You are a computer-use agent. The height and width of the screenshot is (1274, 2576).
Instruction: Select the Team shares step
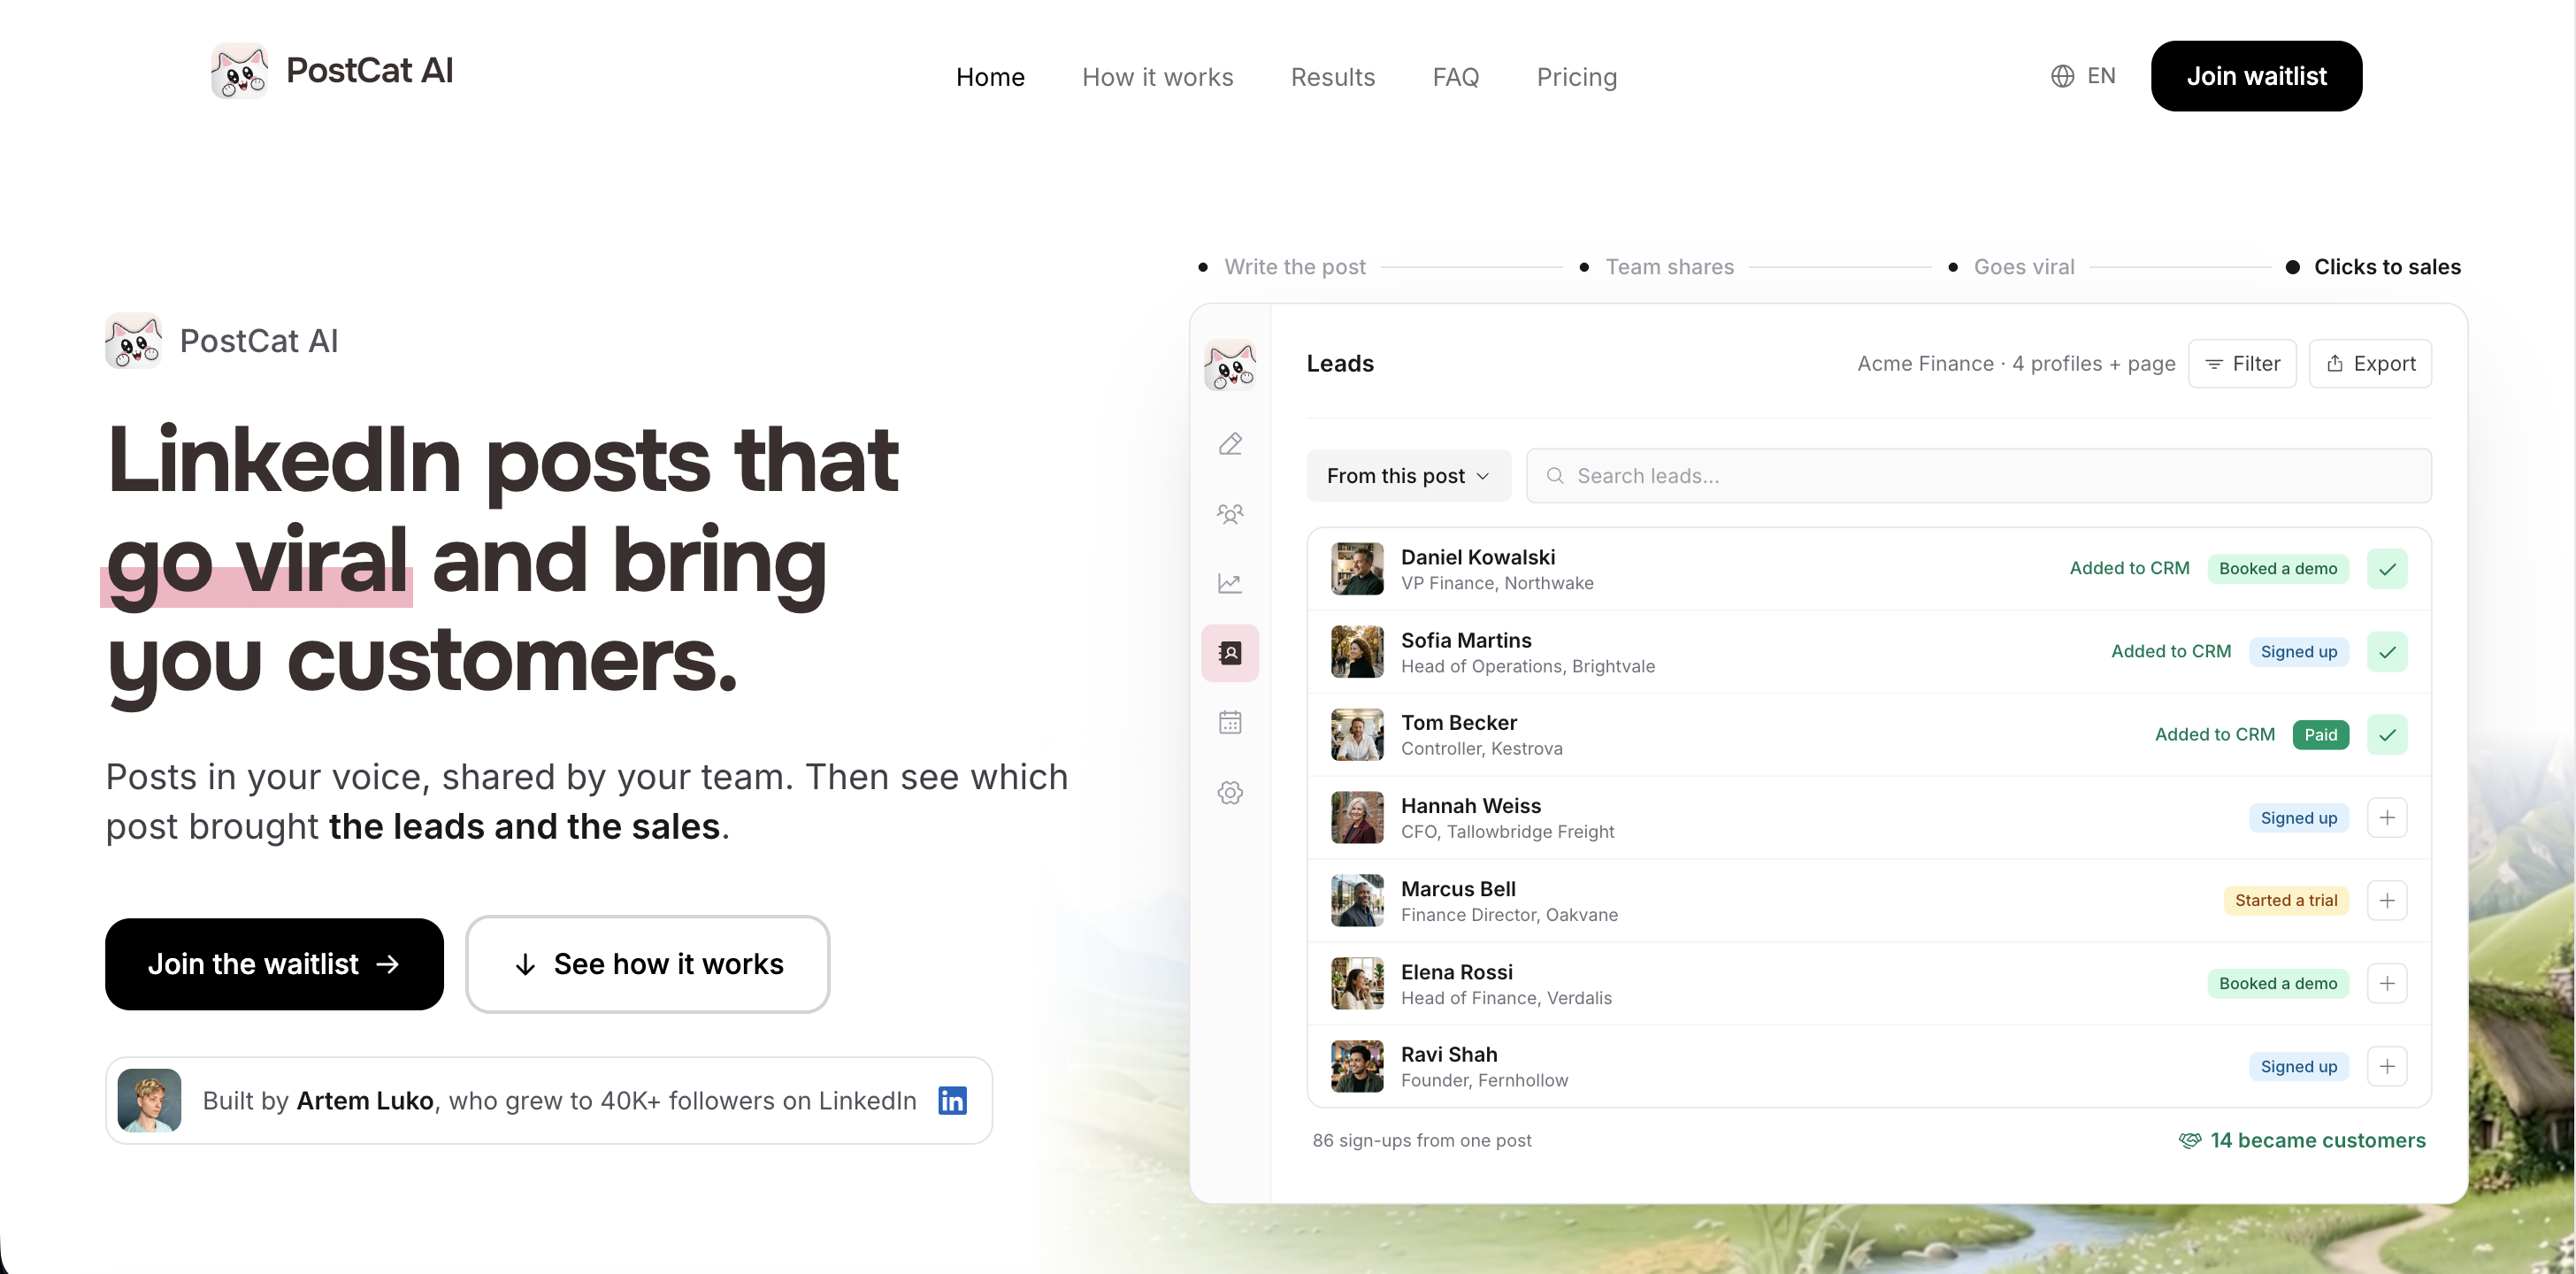pyautogui.click(x=1657, y=267)
